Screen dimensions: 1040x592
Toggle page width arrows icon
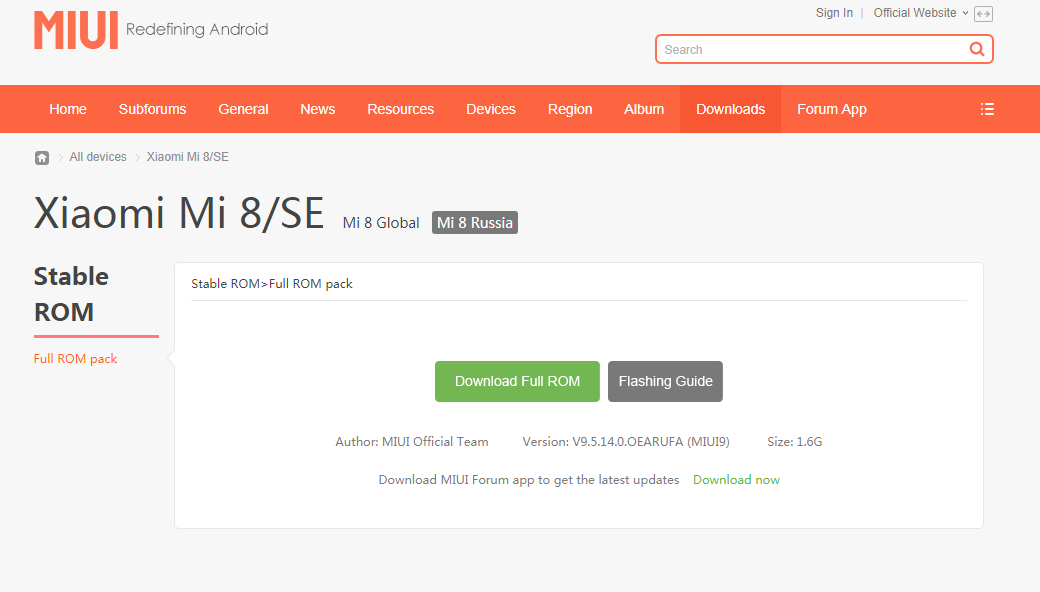[x=984, y=14]
